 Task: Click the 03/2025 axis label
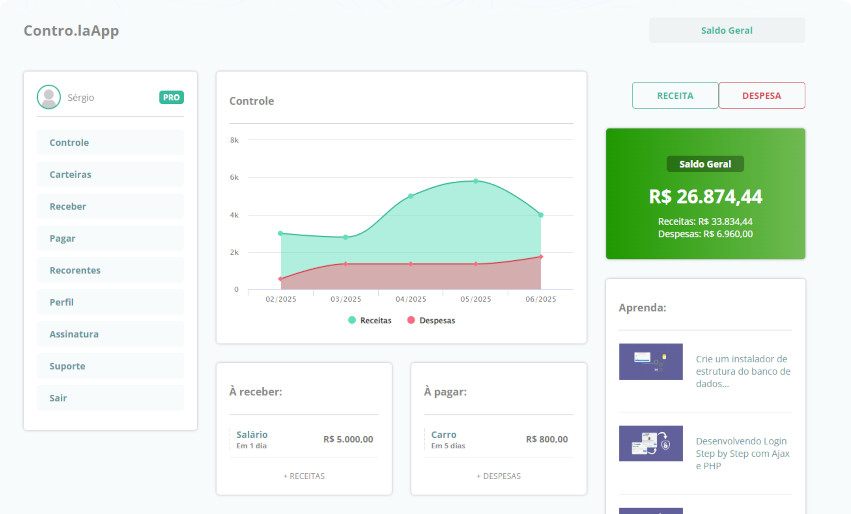tap(346, 299)
